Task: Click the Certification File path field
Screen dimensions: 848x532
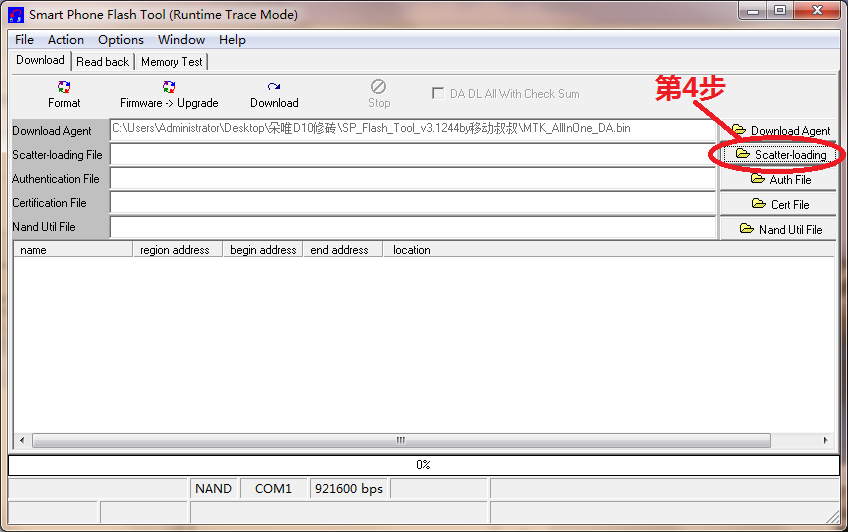Action: (x=413, y=203)
